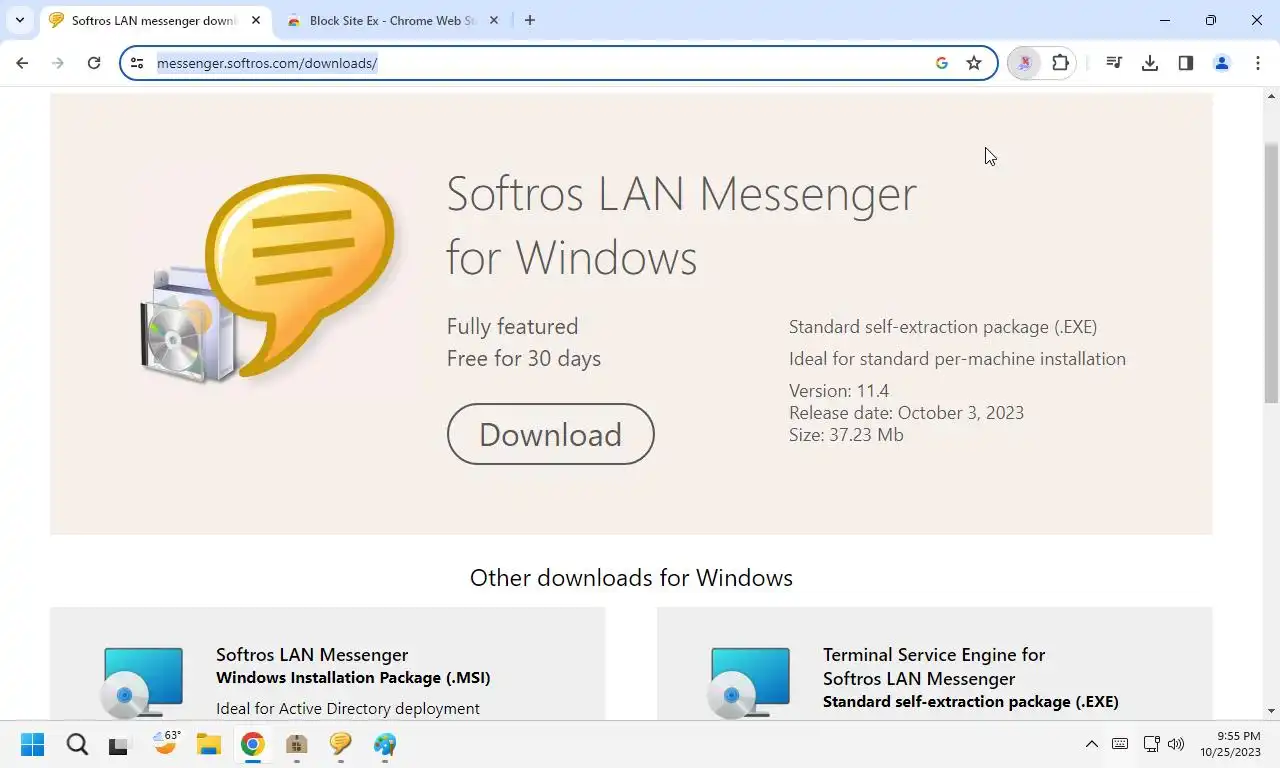Click the Terminal Service Engine monitor icon
The image size is (1280, 768).
(x=750, y=683)
